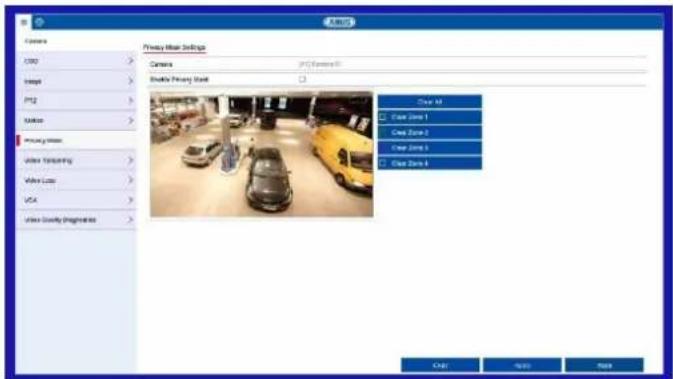673x379 pixels.
Task: Open the Video Loss menu item
Action: pyautogui.click(x=76, y=180)
